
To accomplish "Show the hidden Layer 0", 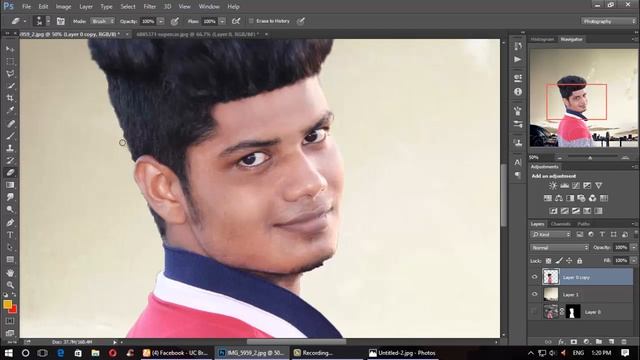I will [x=534, y=312].
